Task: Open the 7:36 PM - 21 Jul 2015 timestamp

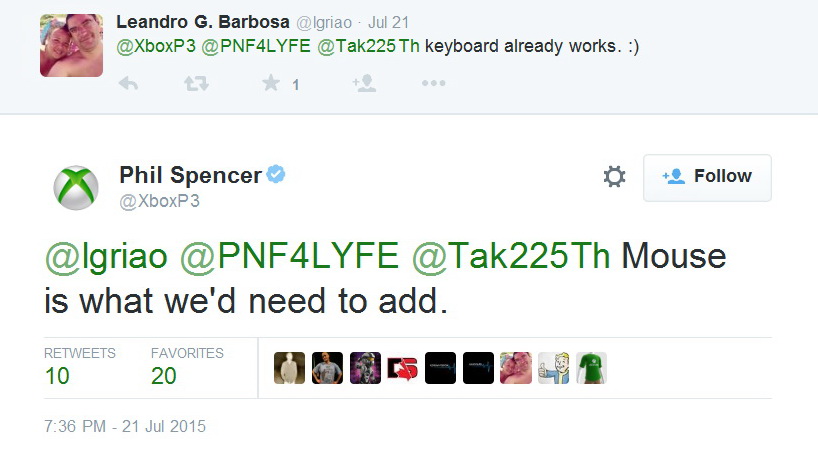Action: click(125, 427)
